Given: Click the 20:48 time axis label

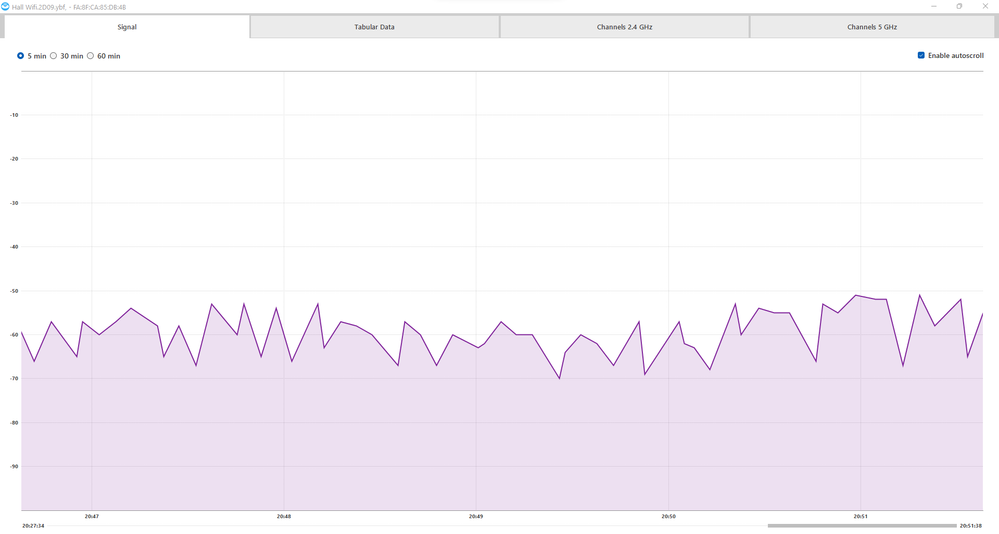Looking at the screenshot, I should tap(283, 516).
